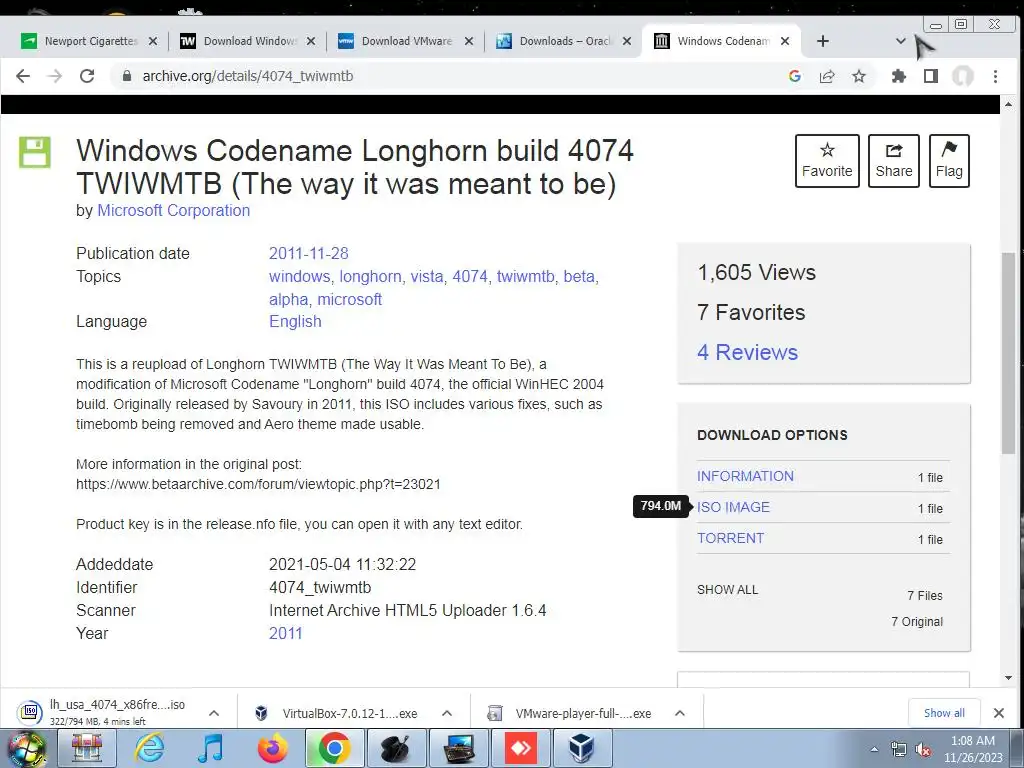The height and width of the screenshot is (768, 1024).
Task: Close the downloads bar
Action: tap(999, 713)
